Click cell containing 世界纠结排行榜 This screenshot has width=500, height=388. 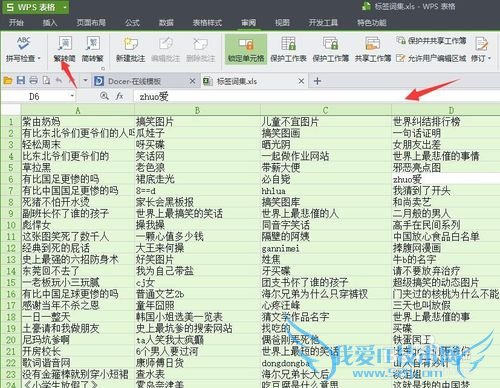(446, 122)
